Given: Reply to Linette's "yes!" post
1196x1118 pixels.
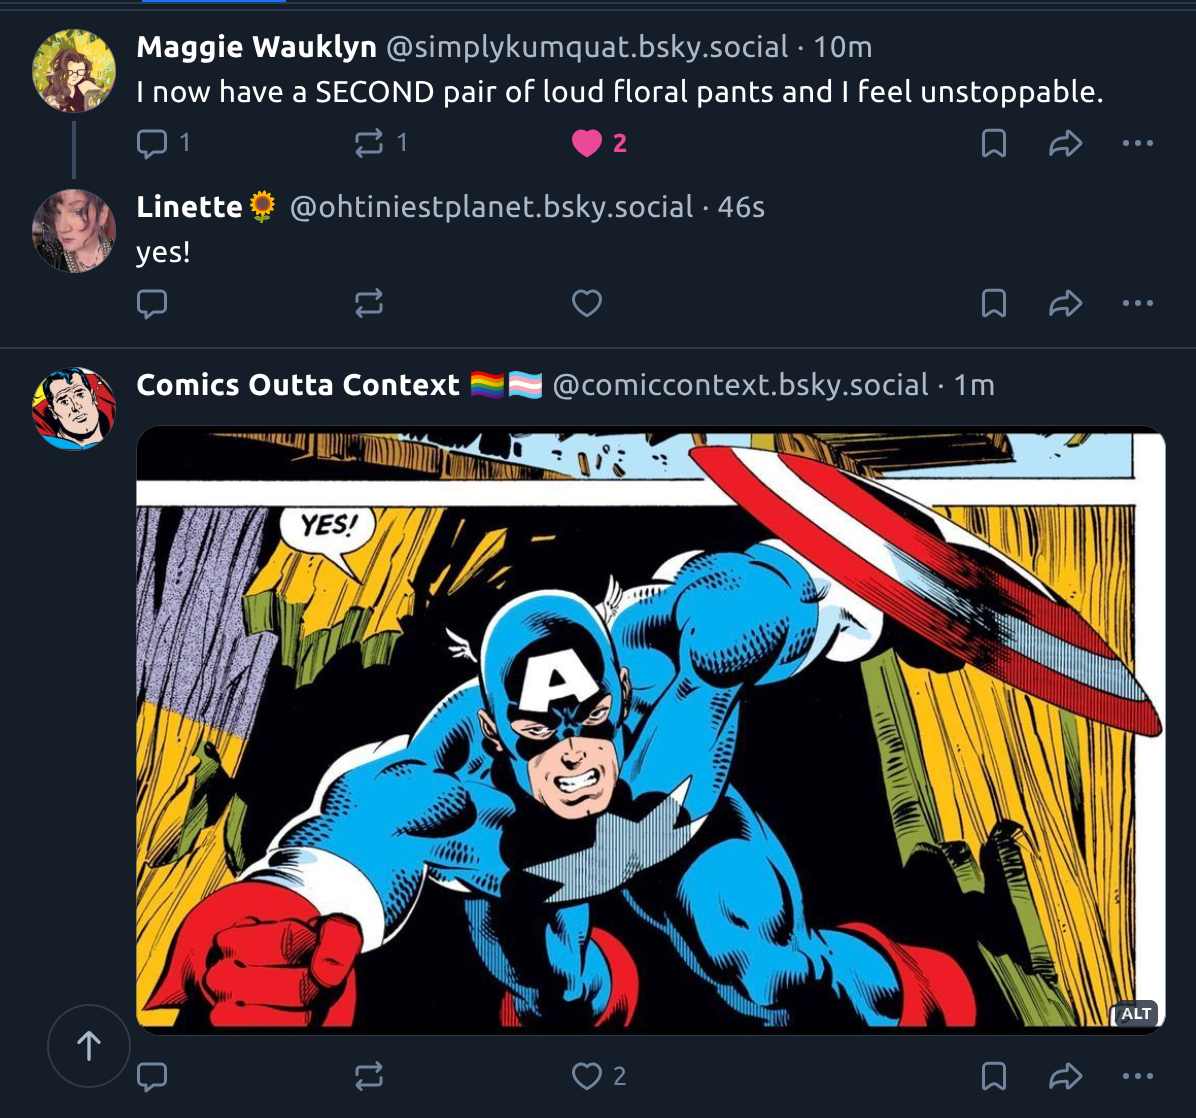Looking at the screenshot, I should (151, 303).
